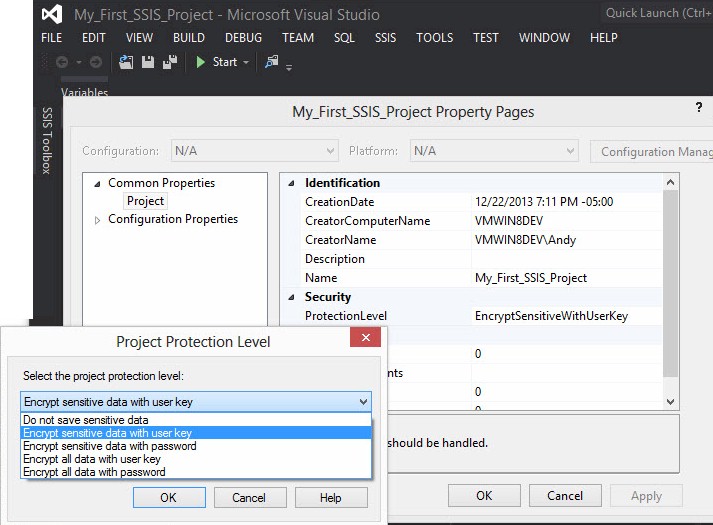
Task: Click Cancel in Project Protection Level dialog
Action: 250,498
